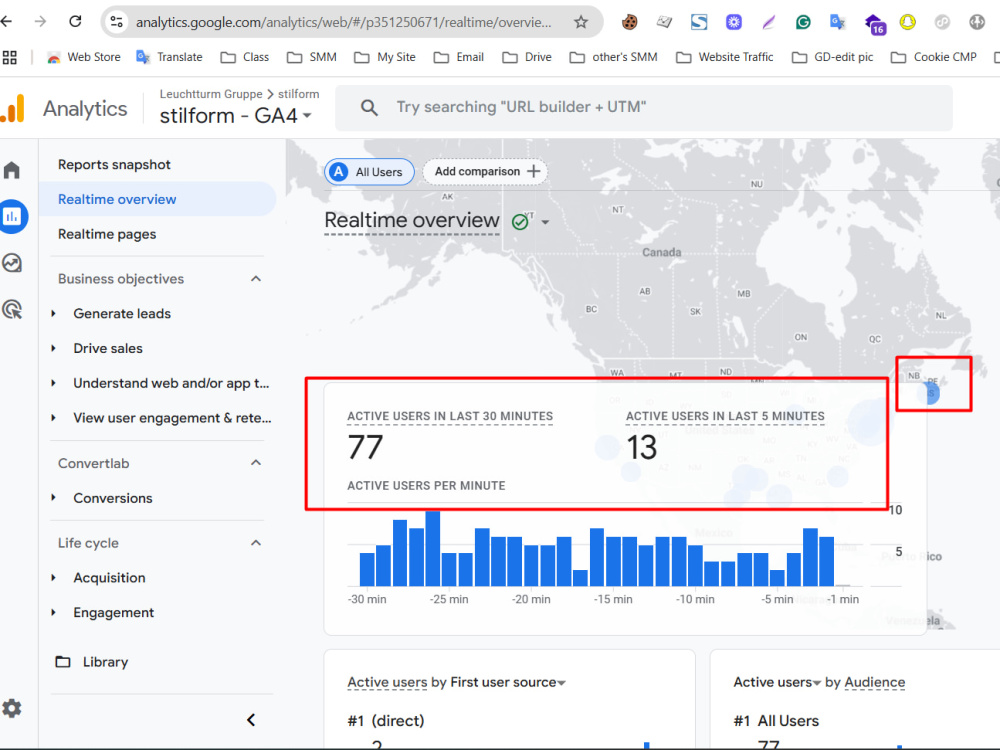Open the Chrome apps grid icon

pos(10,57)
